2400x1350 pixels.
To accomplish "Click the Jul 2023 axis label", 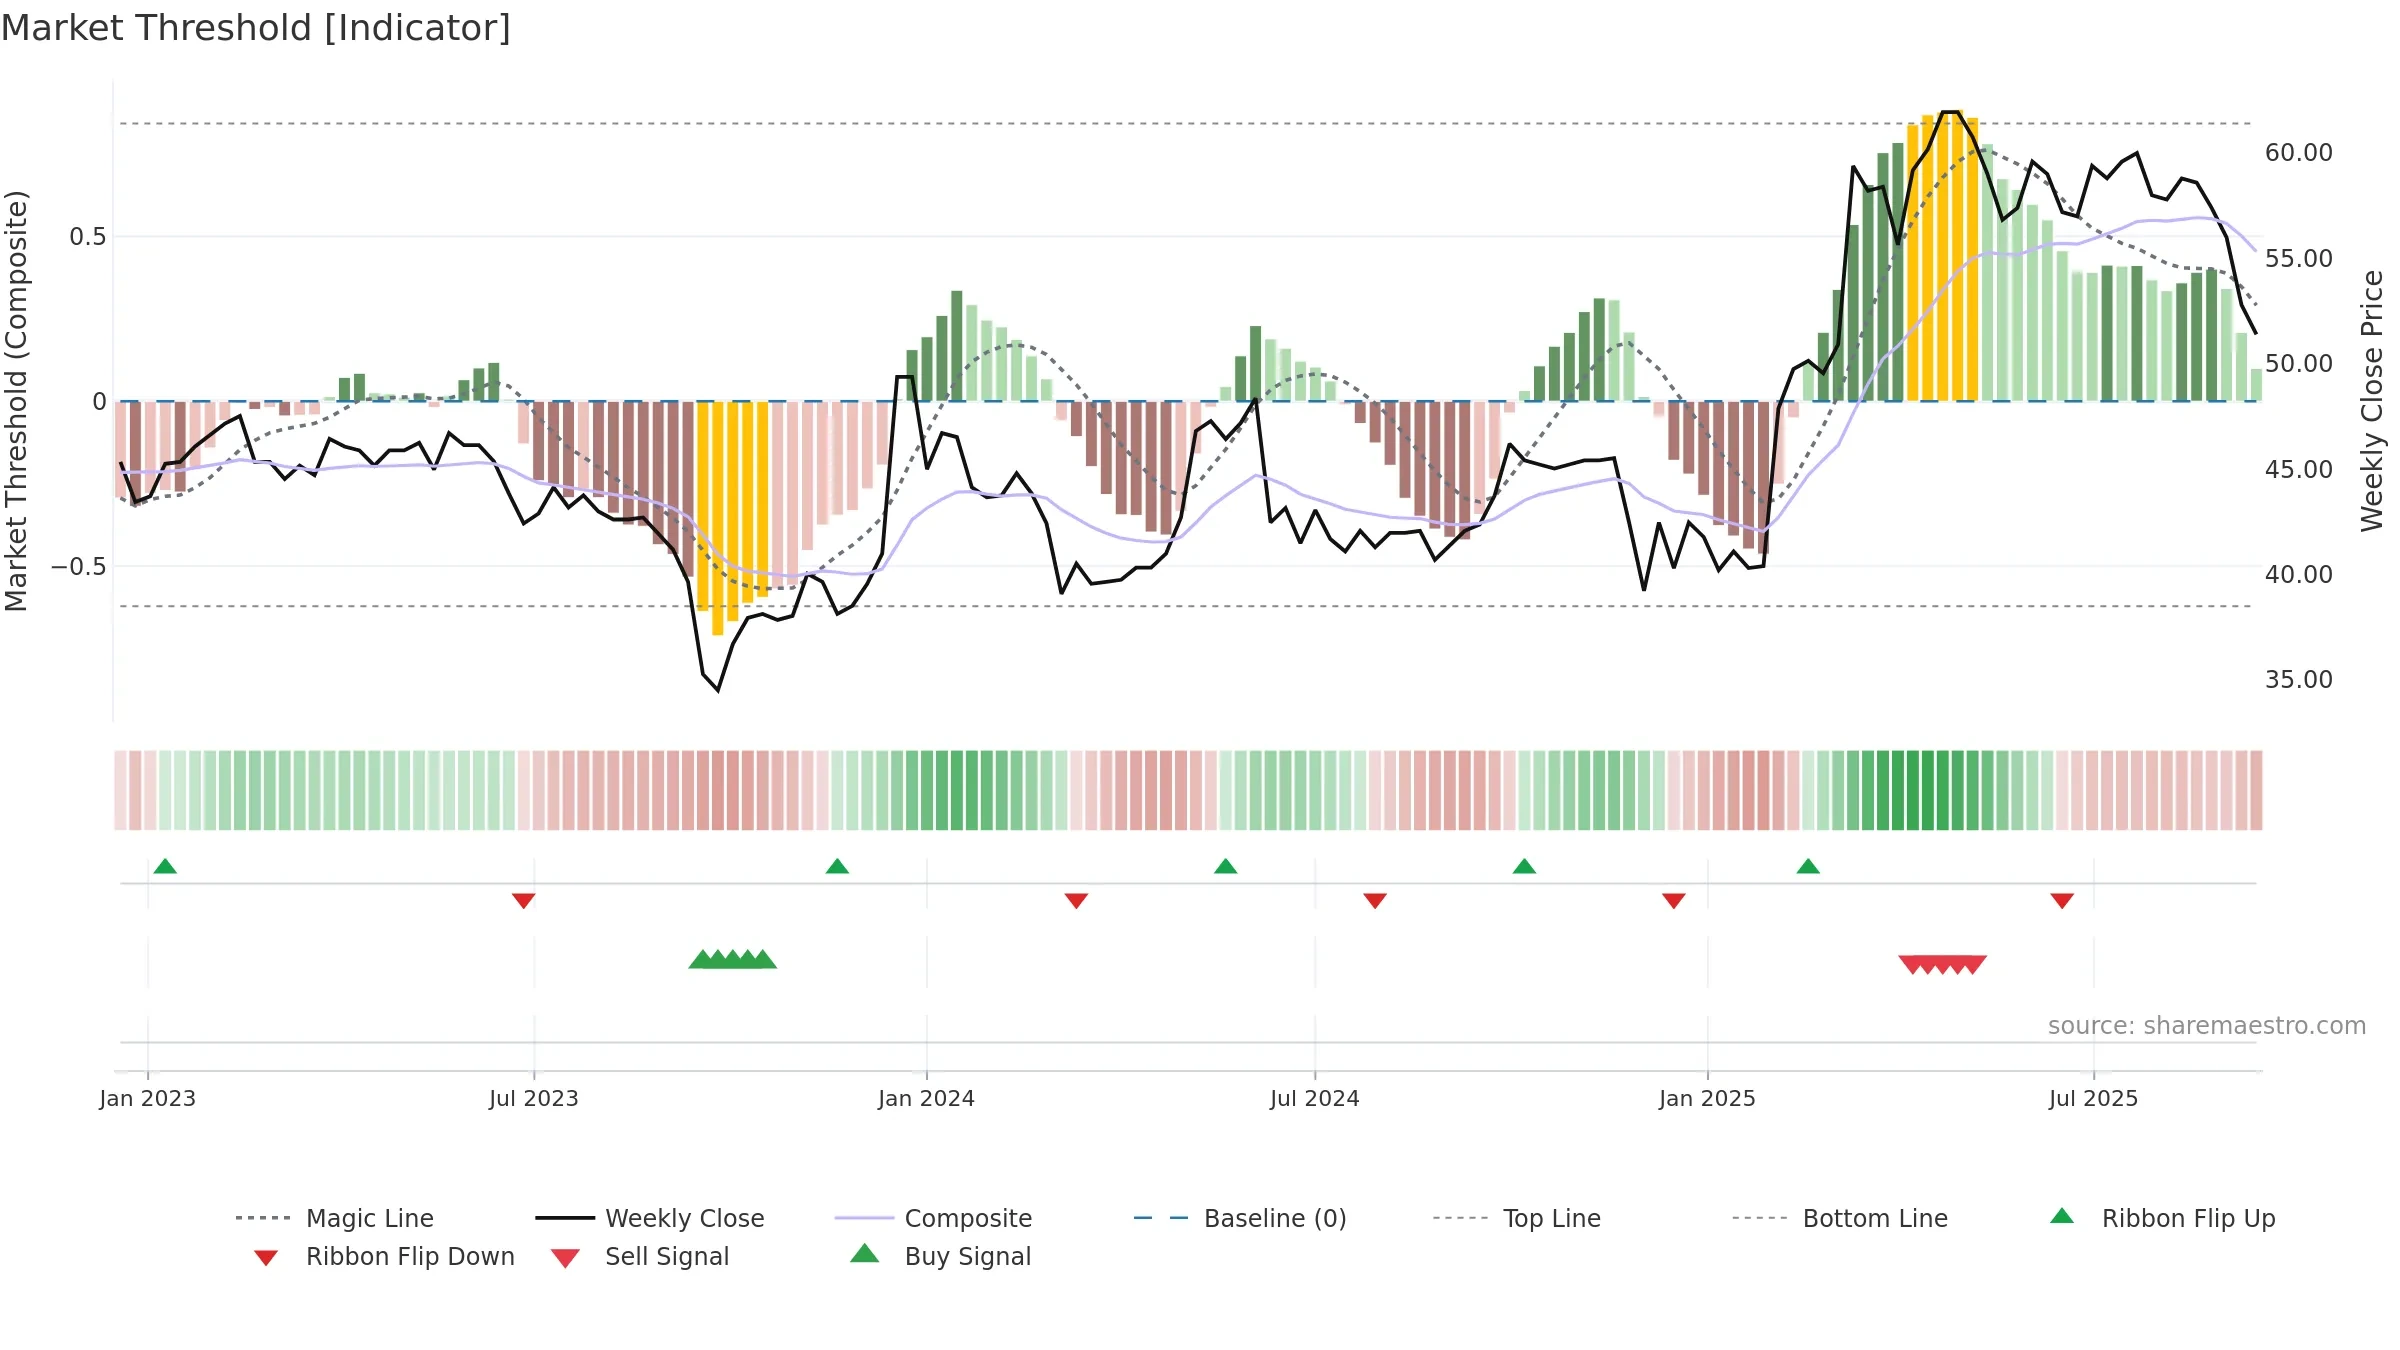I will coord(534,1099).
